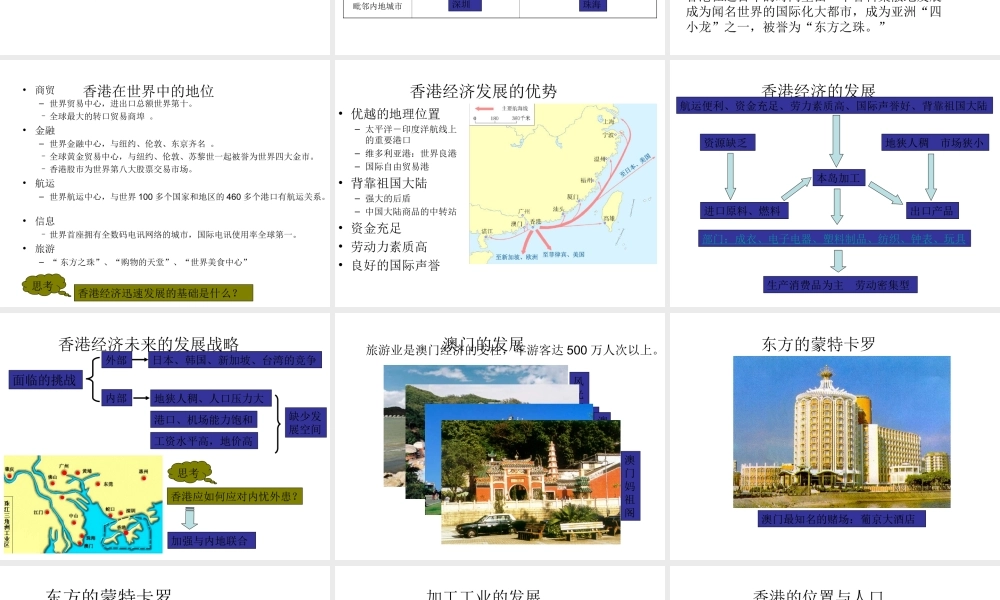Click the box 日本、韩国、新加坡、台湾的竞争
The width and height of the screenshot is (1000, 600).
point(235,360)
